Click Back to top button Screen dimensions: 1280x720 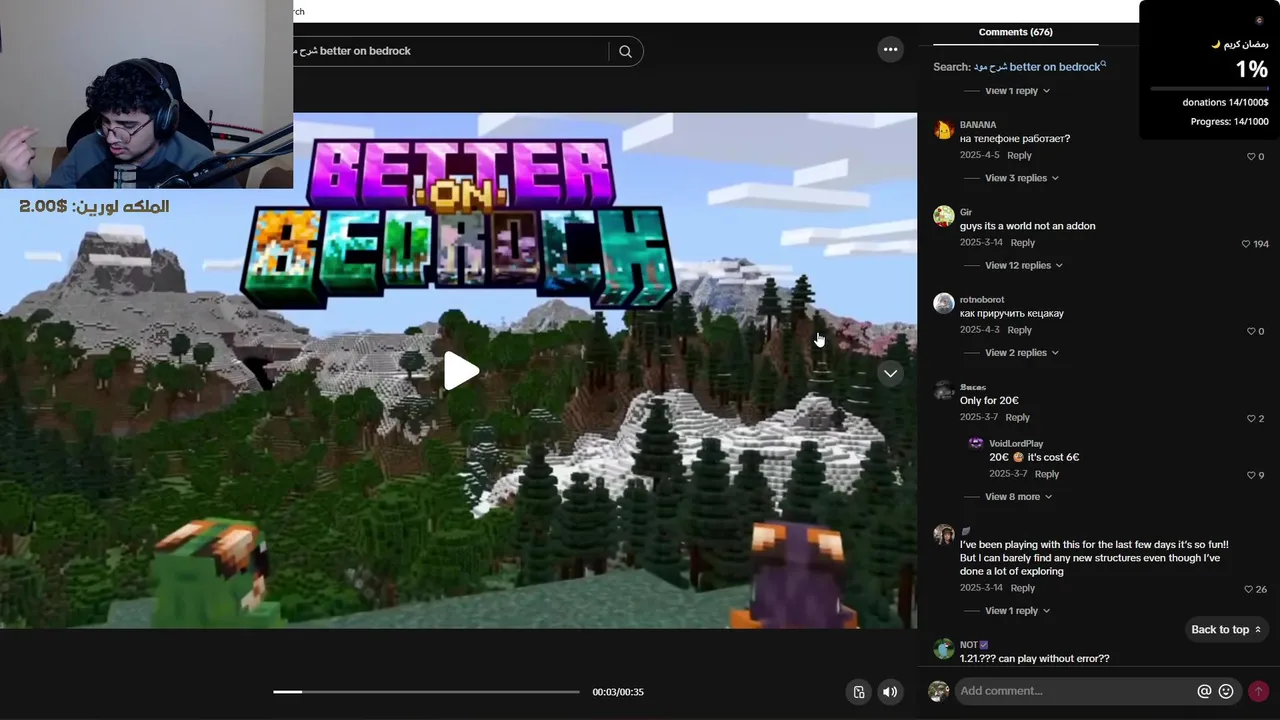pyautogui.click(x=1226, y=629)
